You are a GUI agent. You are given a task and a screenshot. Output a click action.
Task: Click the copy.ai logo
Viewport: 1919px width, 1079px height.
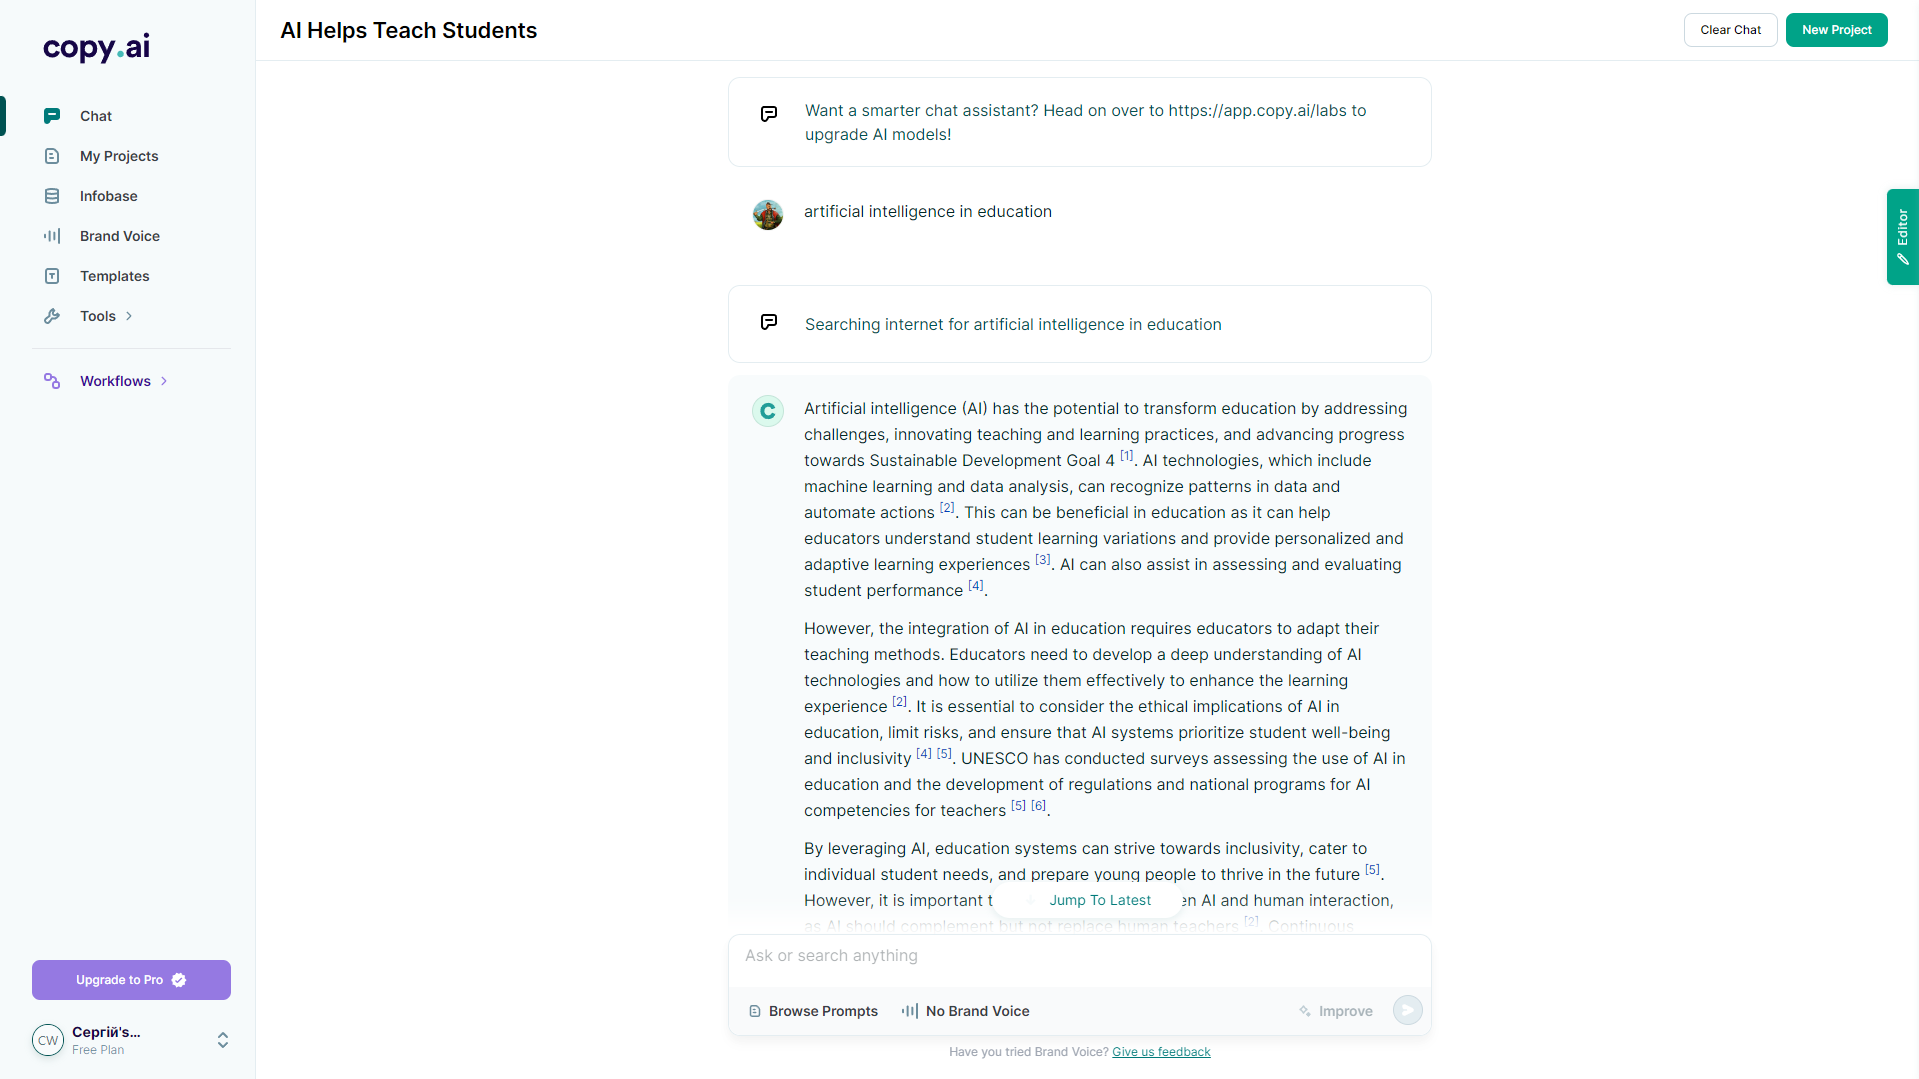tap(96, 47)
